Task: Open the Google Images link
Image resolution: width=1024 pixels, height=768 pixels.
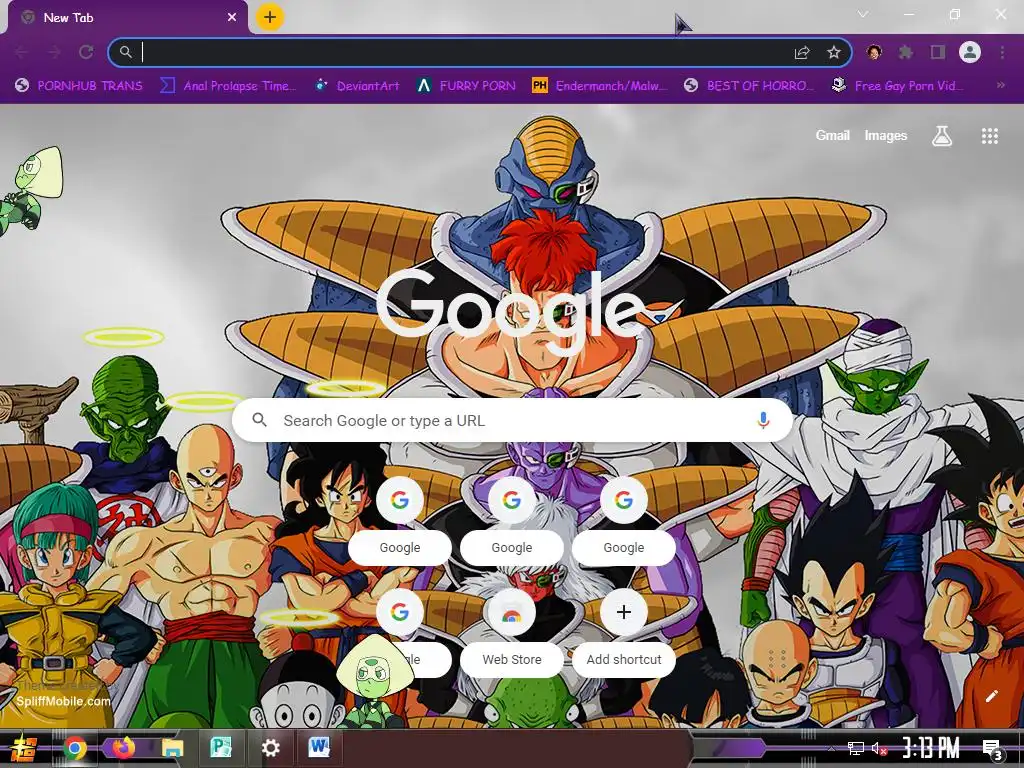Action: (x=886, y=135)
